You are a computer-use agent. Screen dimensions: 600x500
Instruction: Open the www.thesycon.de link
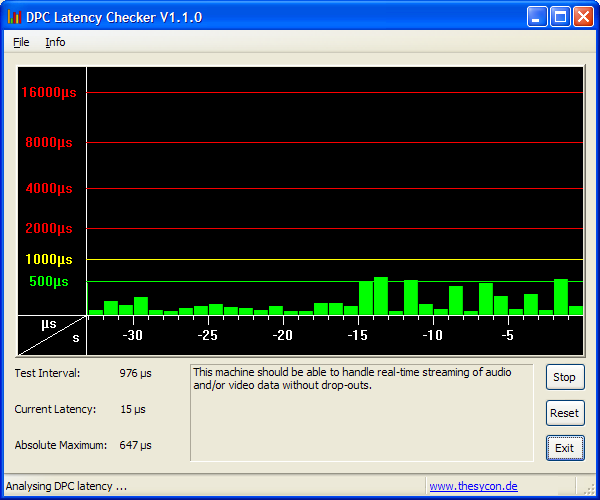point(473,486)
